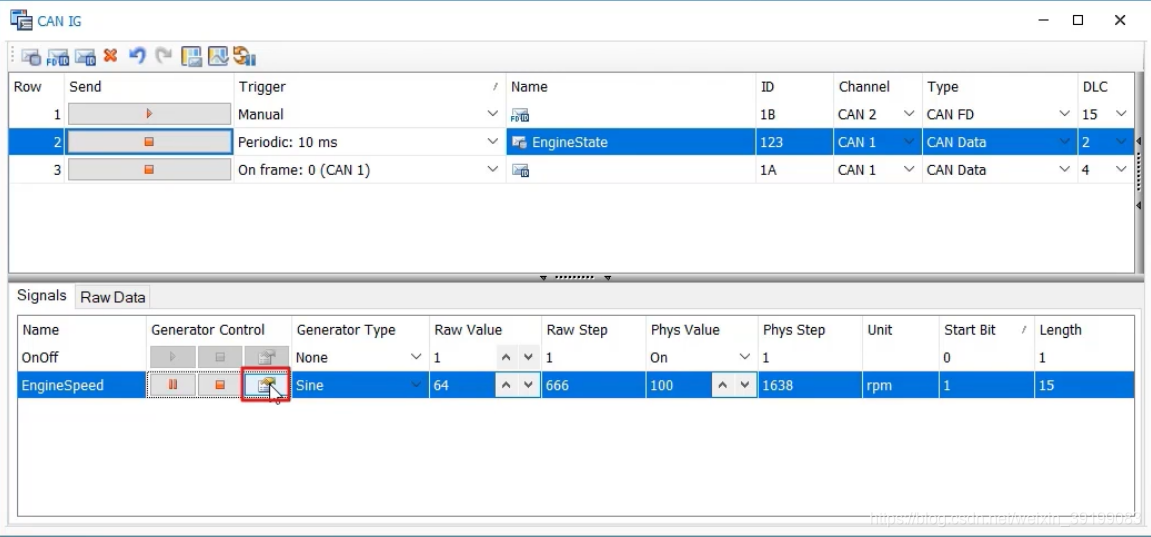Click the ID column header
The image size is (1151, 537).
tap(794, 87)
